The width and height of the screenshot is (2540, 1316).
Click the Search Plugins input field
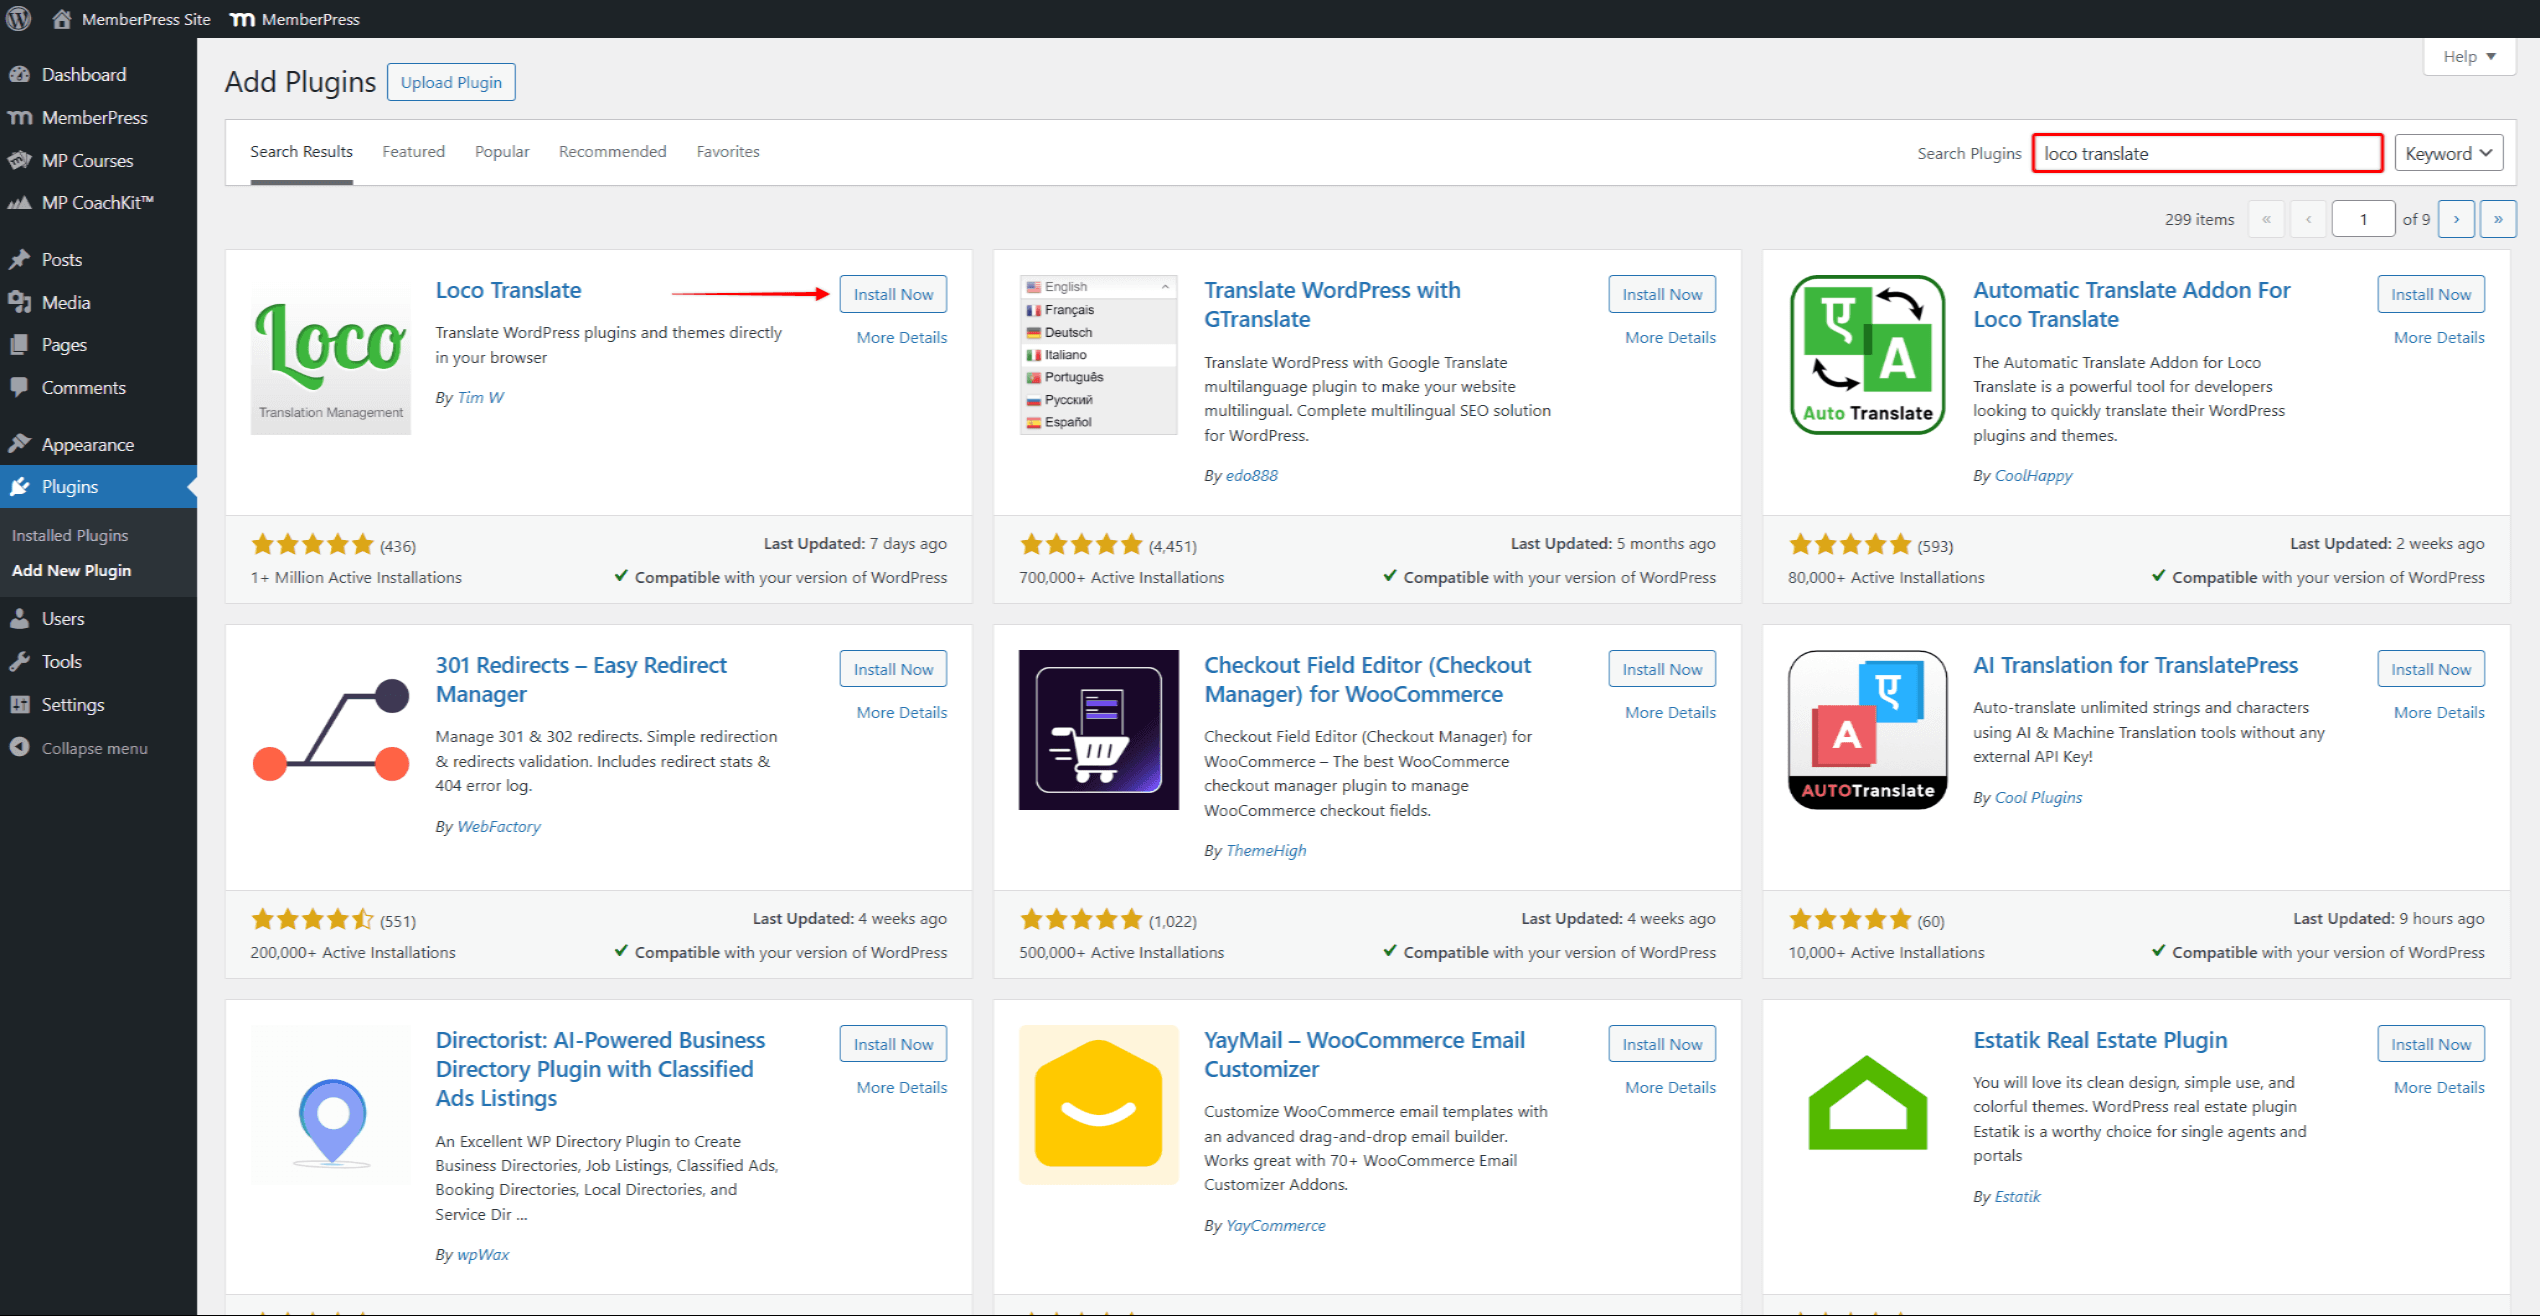[2207, 154]
